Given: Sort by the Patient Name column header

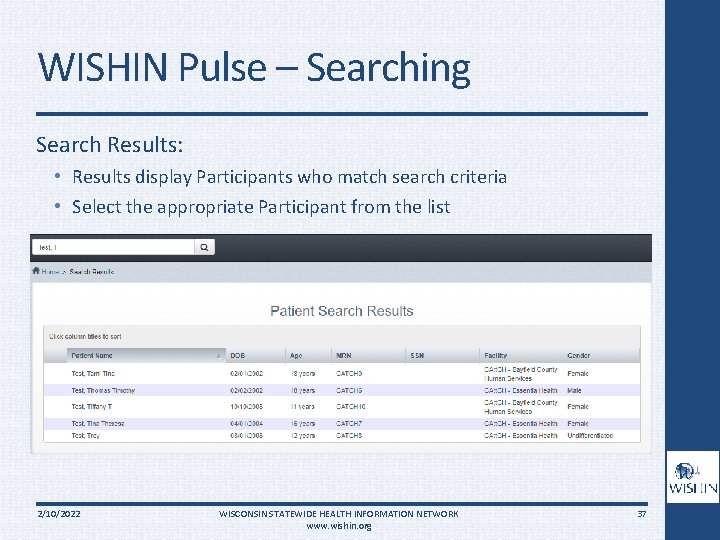Looking at the screenshot, I should (146, 355).
